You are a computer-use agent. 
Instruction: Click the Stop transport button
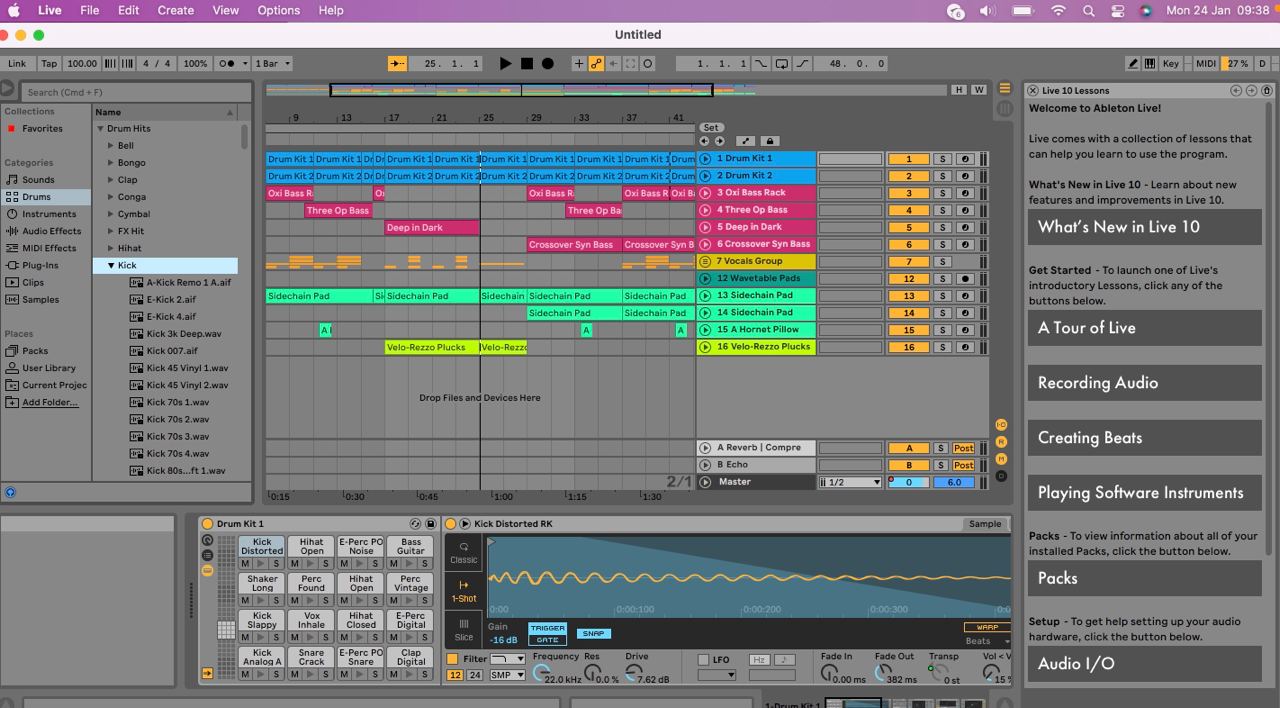[x=527, y=63]
